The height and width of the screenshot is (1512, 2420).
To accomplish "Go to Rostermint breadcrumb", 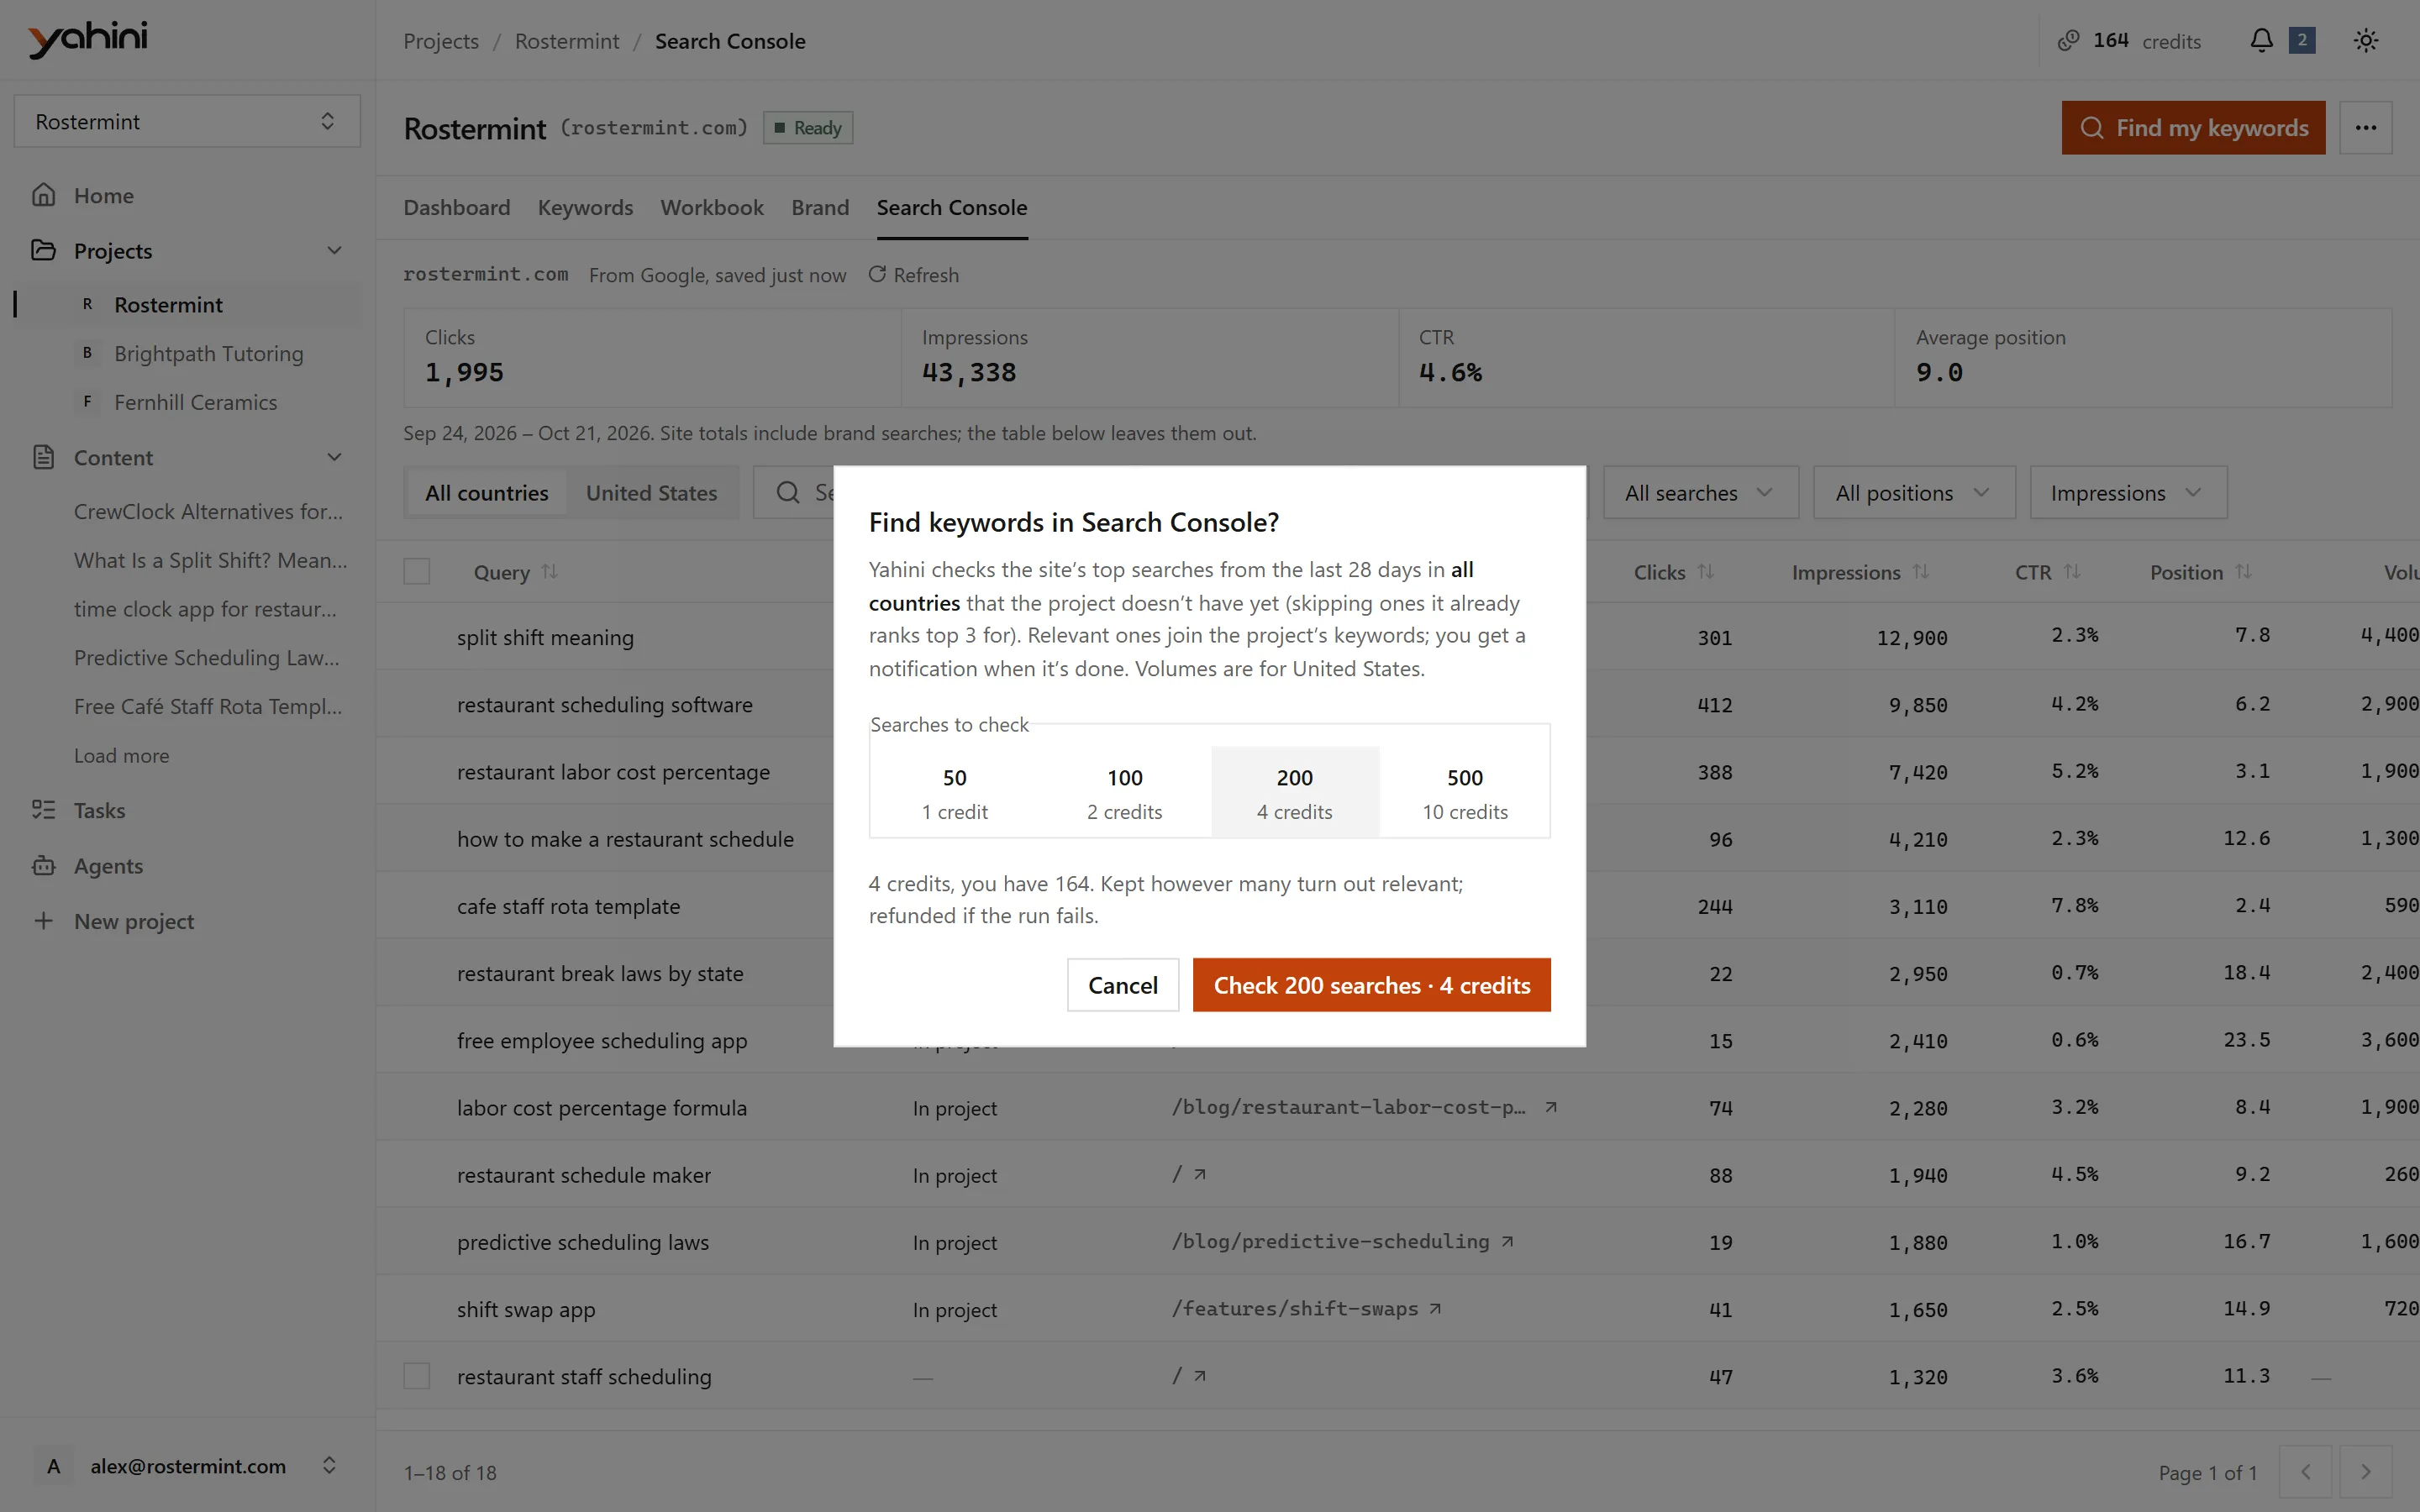I will (x=566, y=41).
